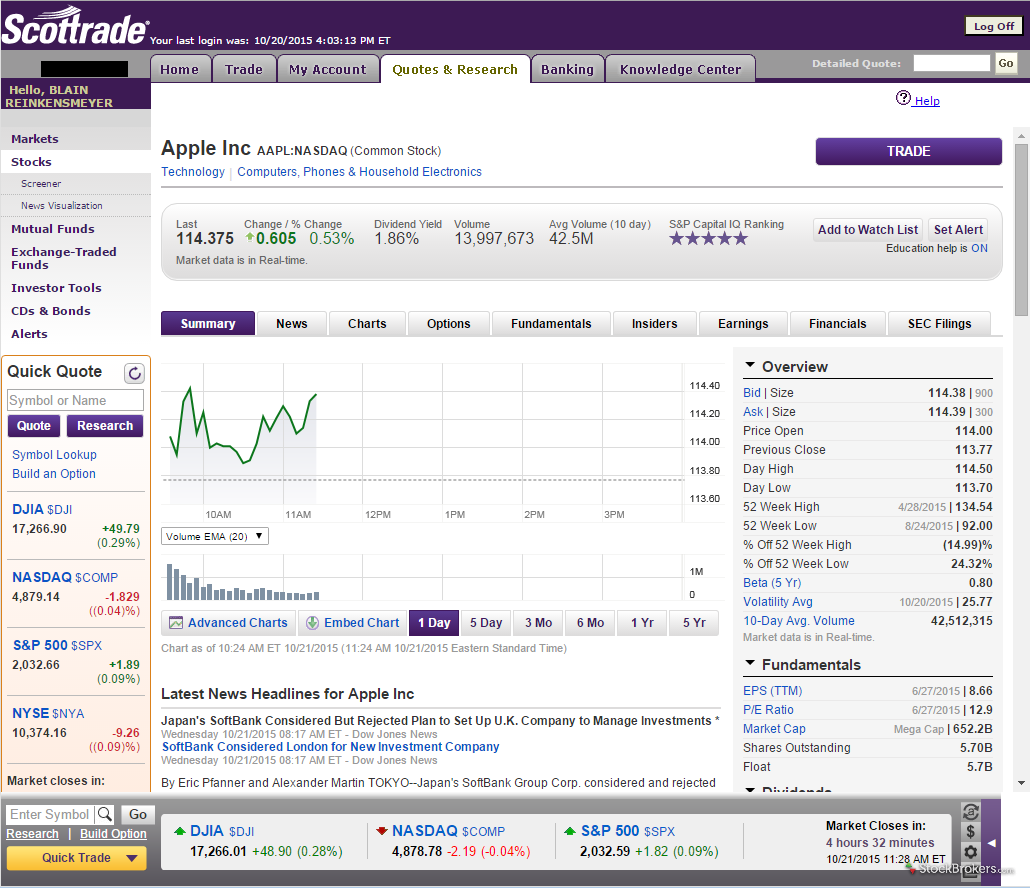Image resolution: width=1030 pixels, height=888 pixels.
Task: Click the Research button in Quick Quote
Action: click(x=104, y=426)
